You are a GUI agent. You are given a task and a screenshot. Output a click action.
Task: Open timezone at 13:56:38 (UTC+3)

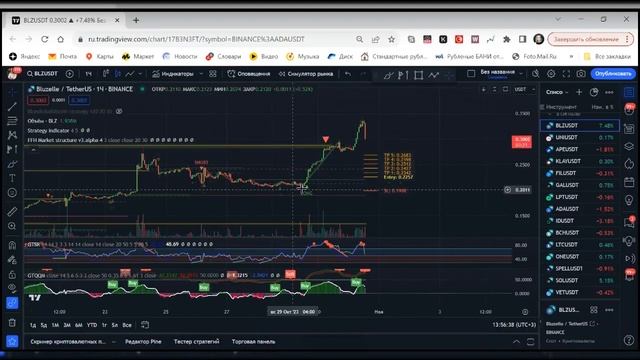coord(514,325)
